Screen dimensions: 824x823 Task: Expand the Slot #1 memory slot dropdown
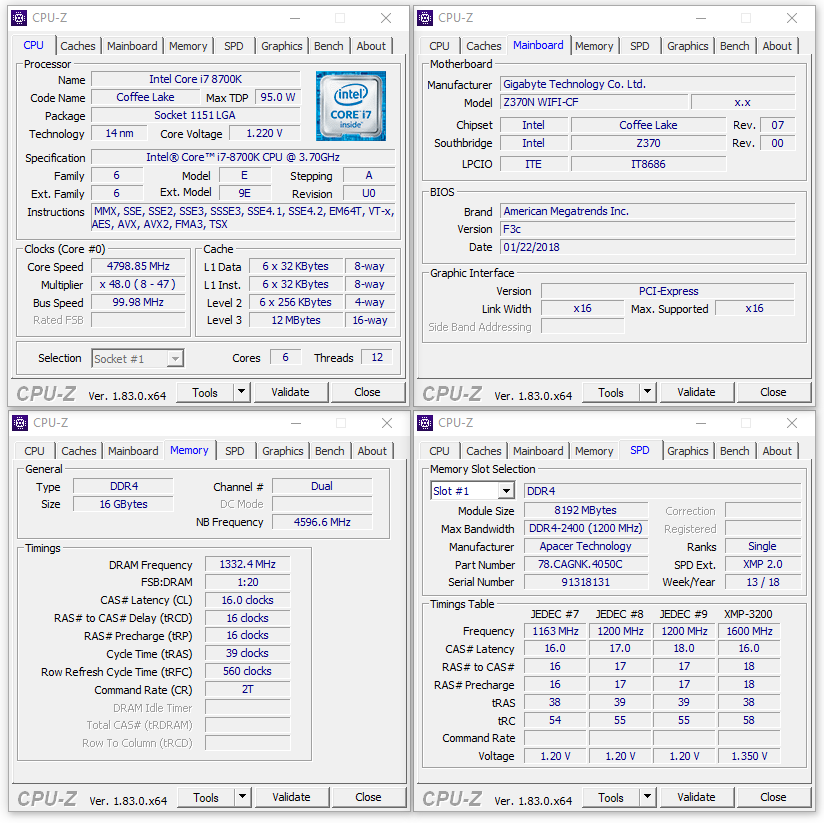click(x=506, y=491)
